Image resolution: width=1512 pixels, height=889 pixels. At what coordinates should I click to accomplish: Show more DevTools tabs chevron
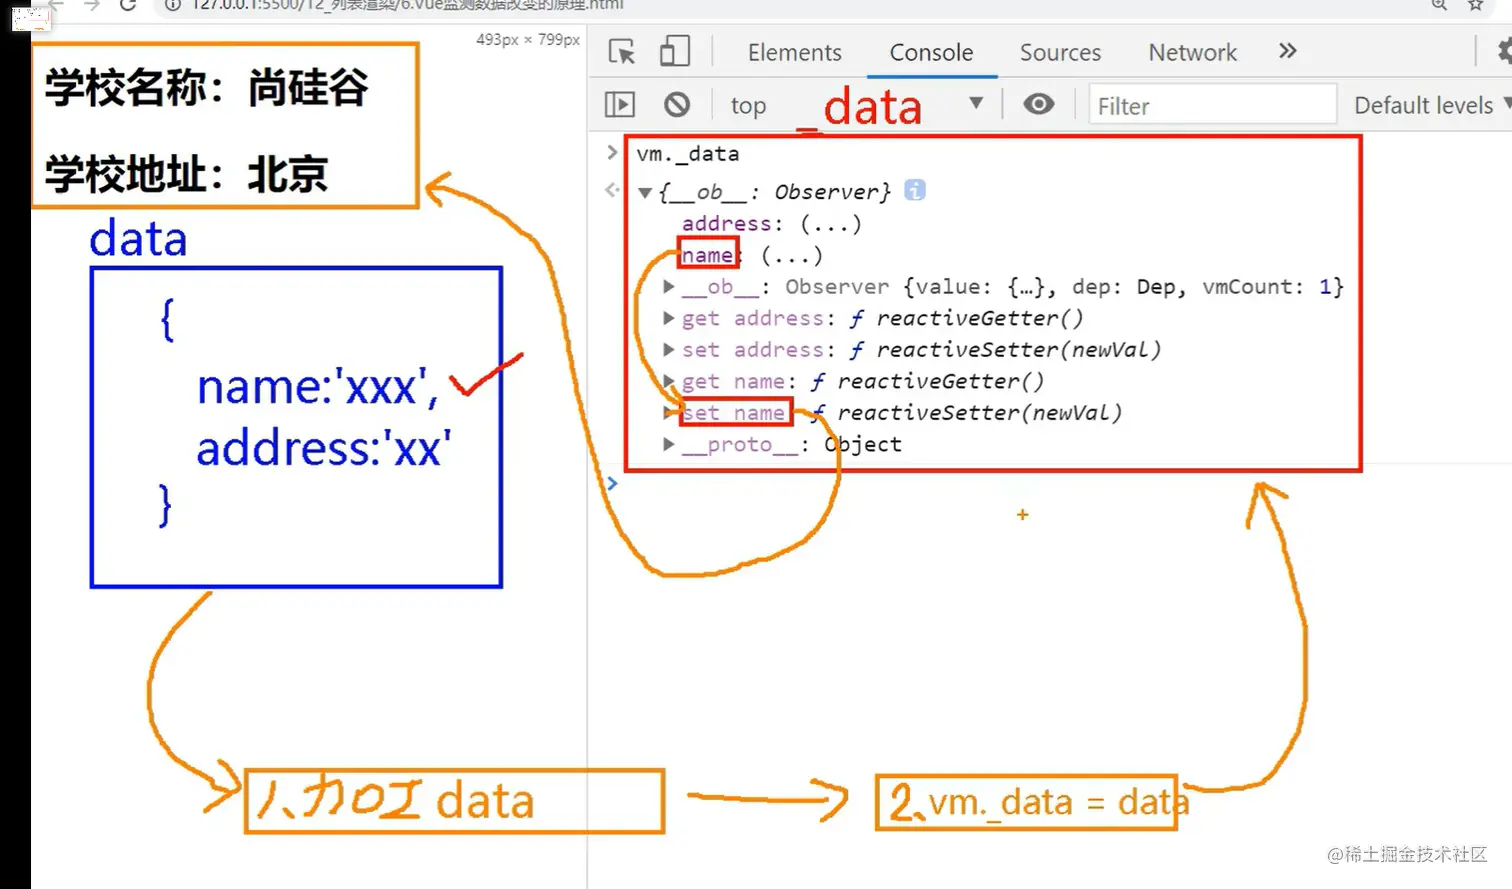(1288, 51)
